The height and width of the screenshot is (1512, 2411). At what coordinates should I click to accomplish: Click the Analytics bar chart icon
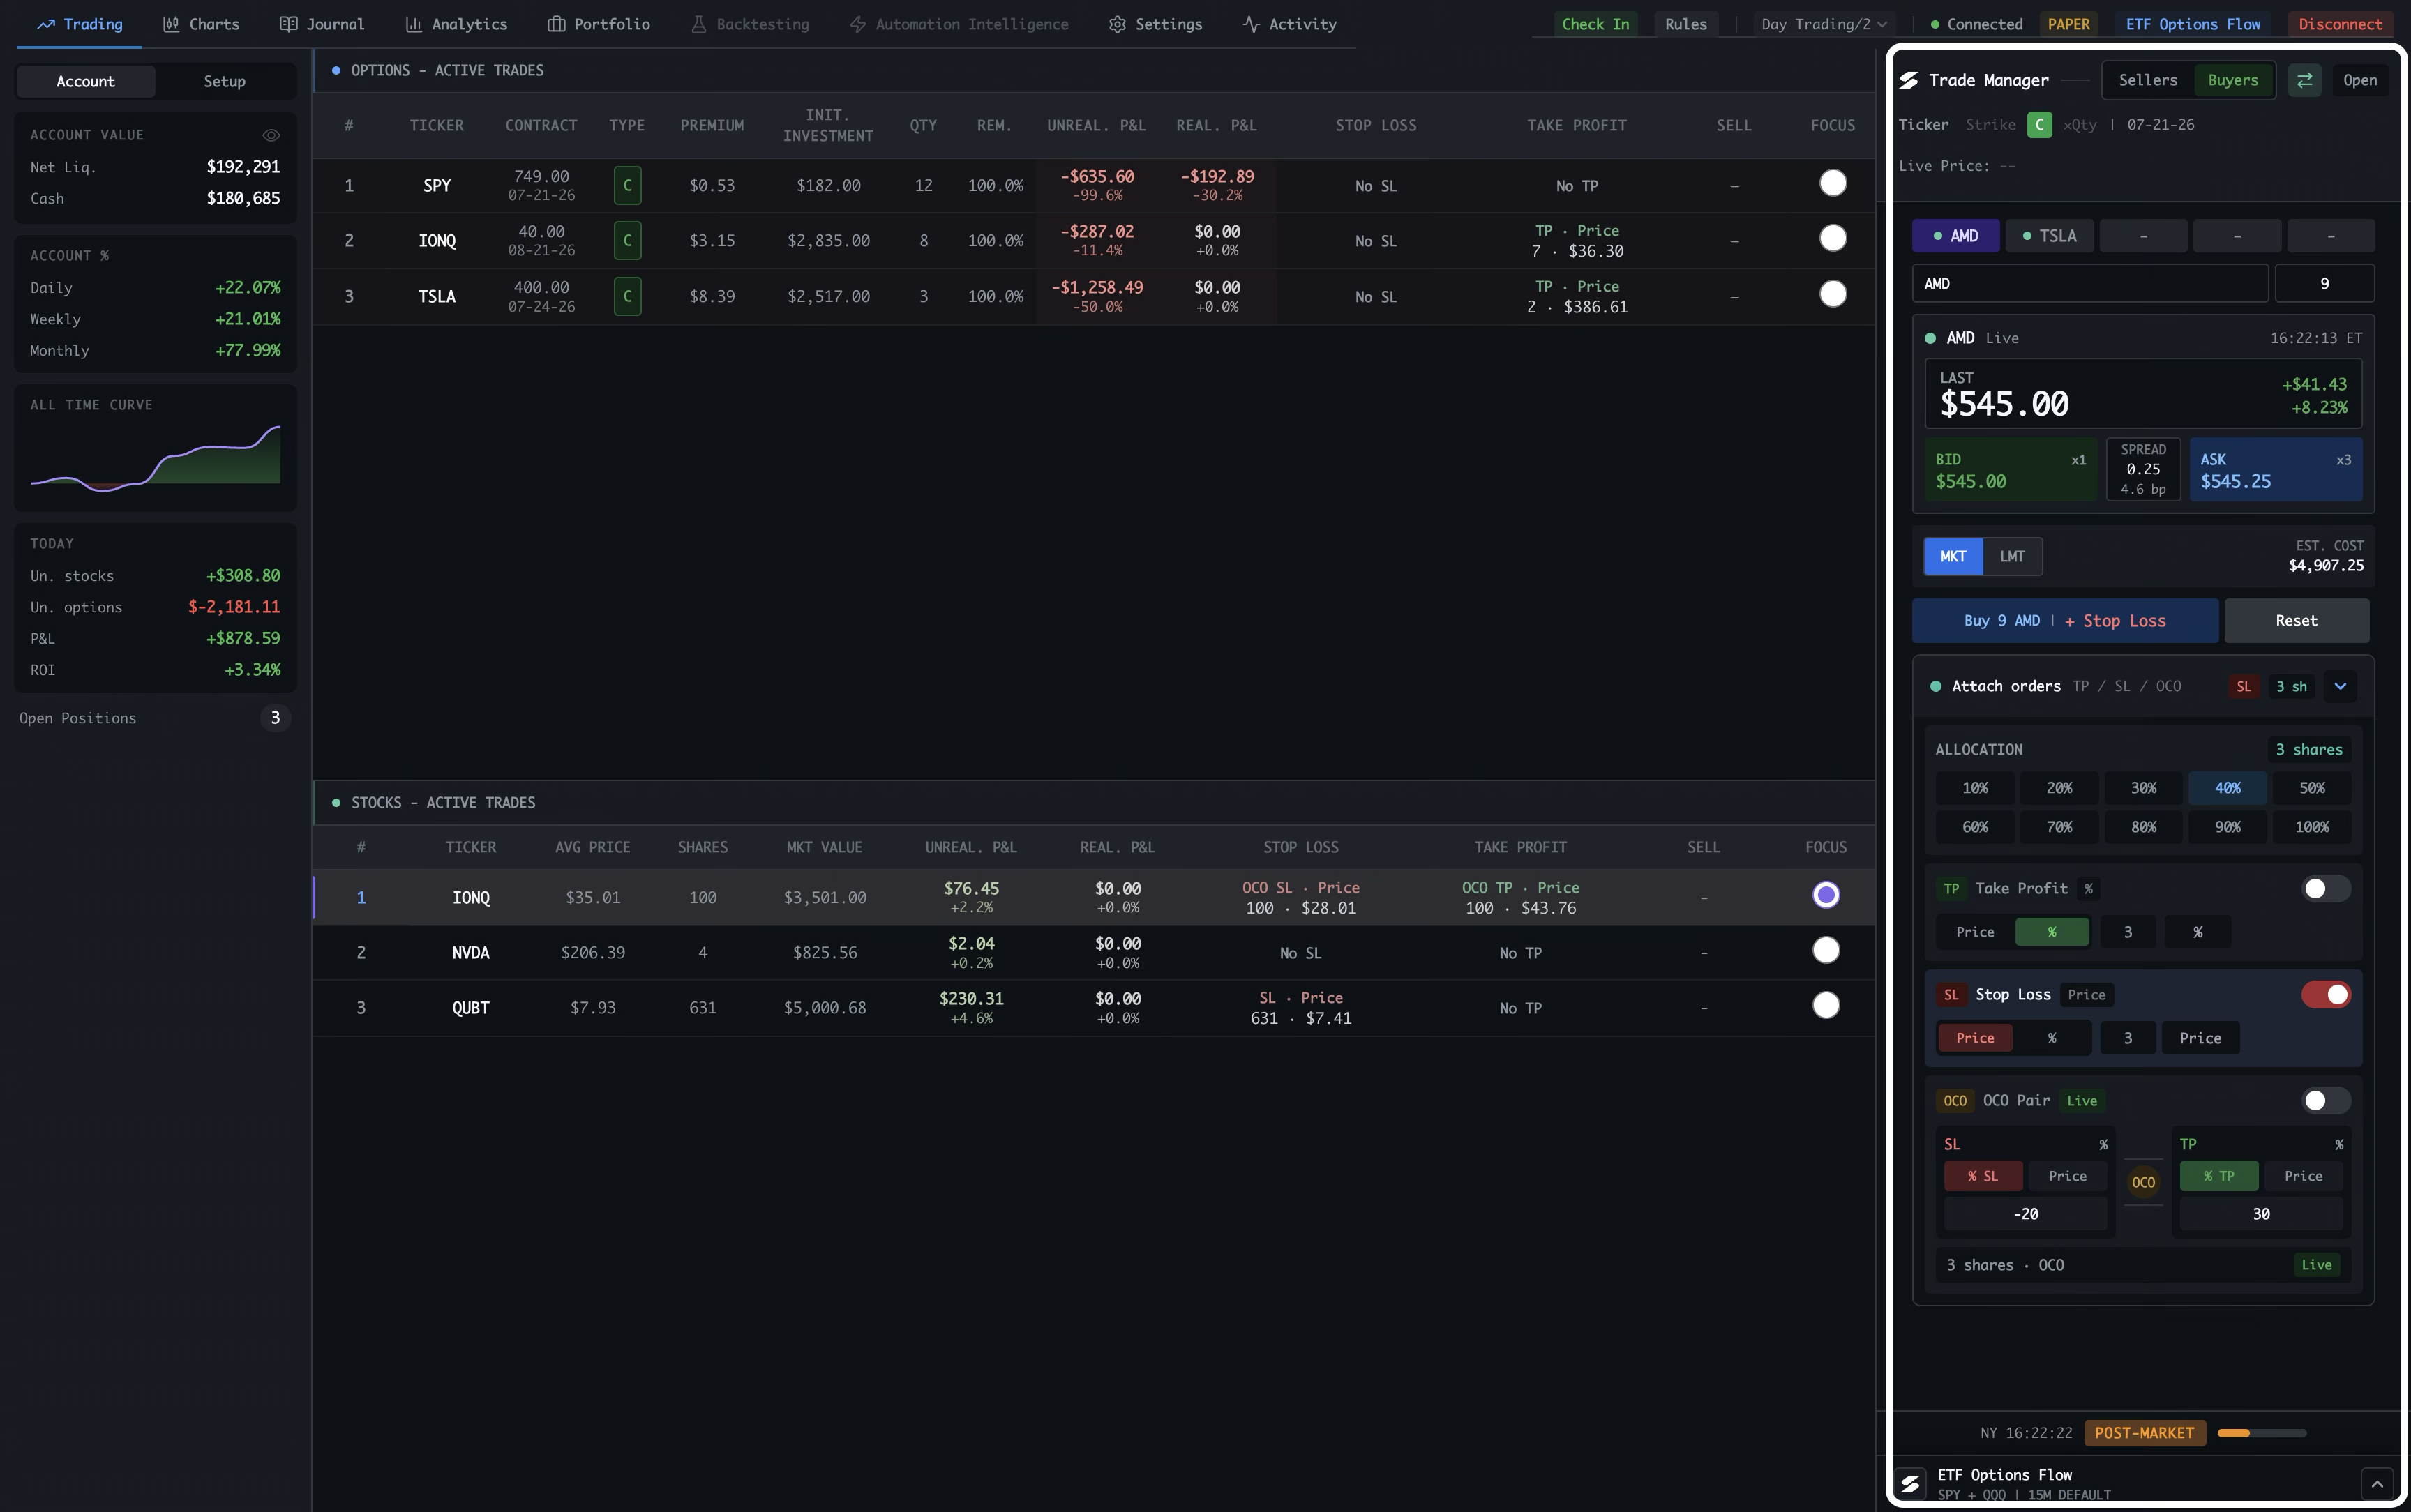coord(413,24)
